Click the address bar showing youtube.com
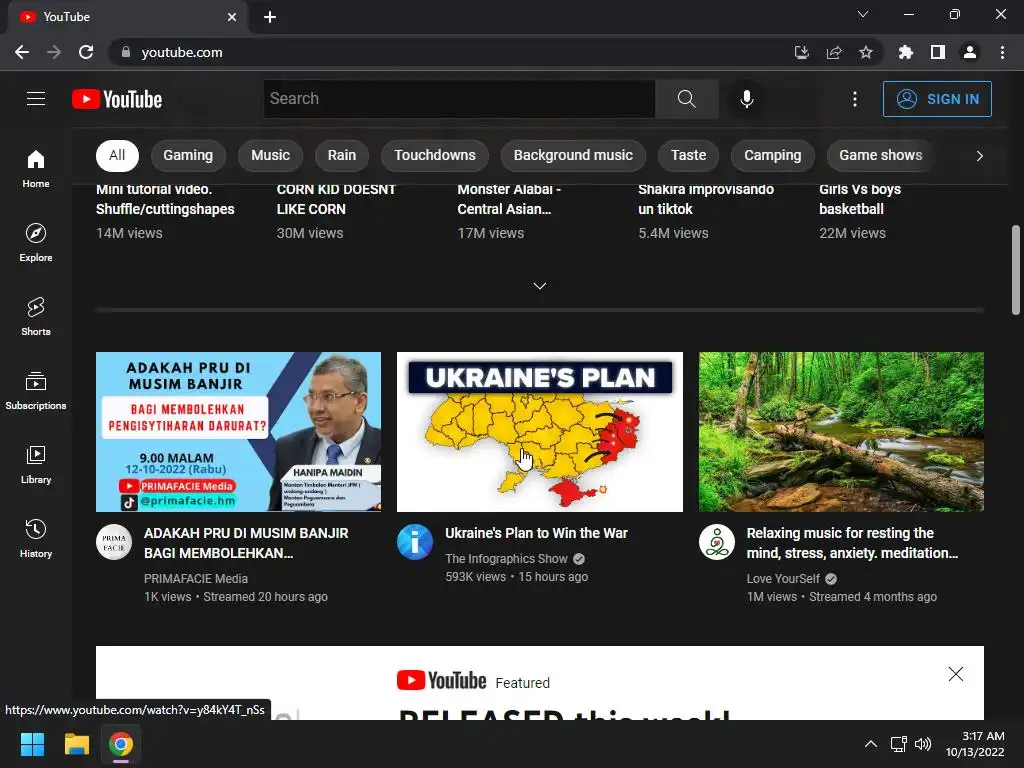 [x=451, y=52]
